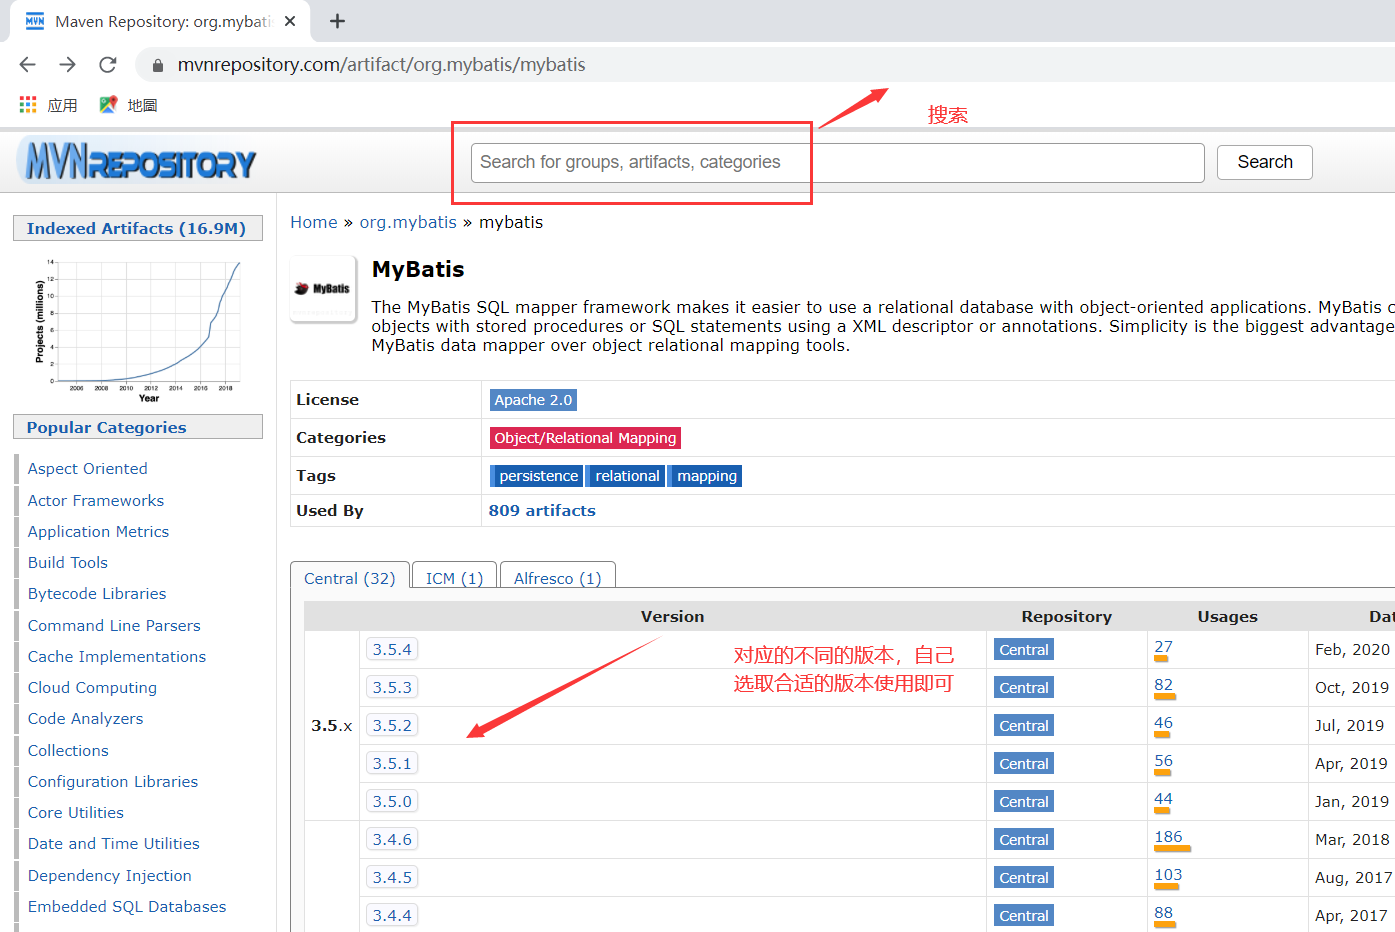Open the 103 usages link for 3.4.5

[x=1168, y=875]
